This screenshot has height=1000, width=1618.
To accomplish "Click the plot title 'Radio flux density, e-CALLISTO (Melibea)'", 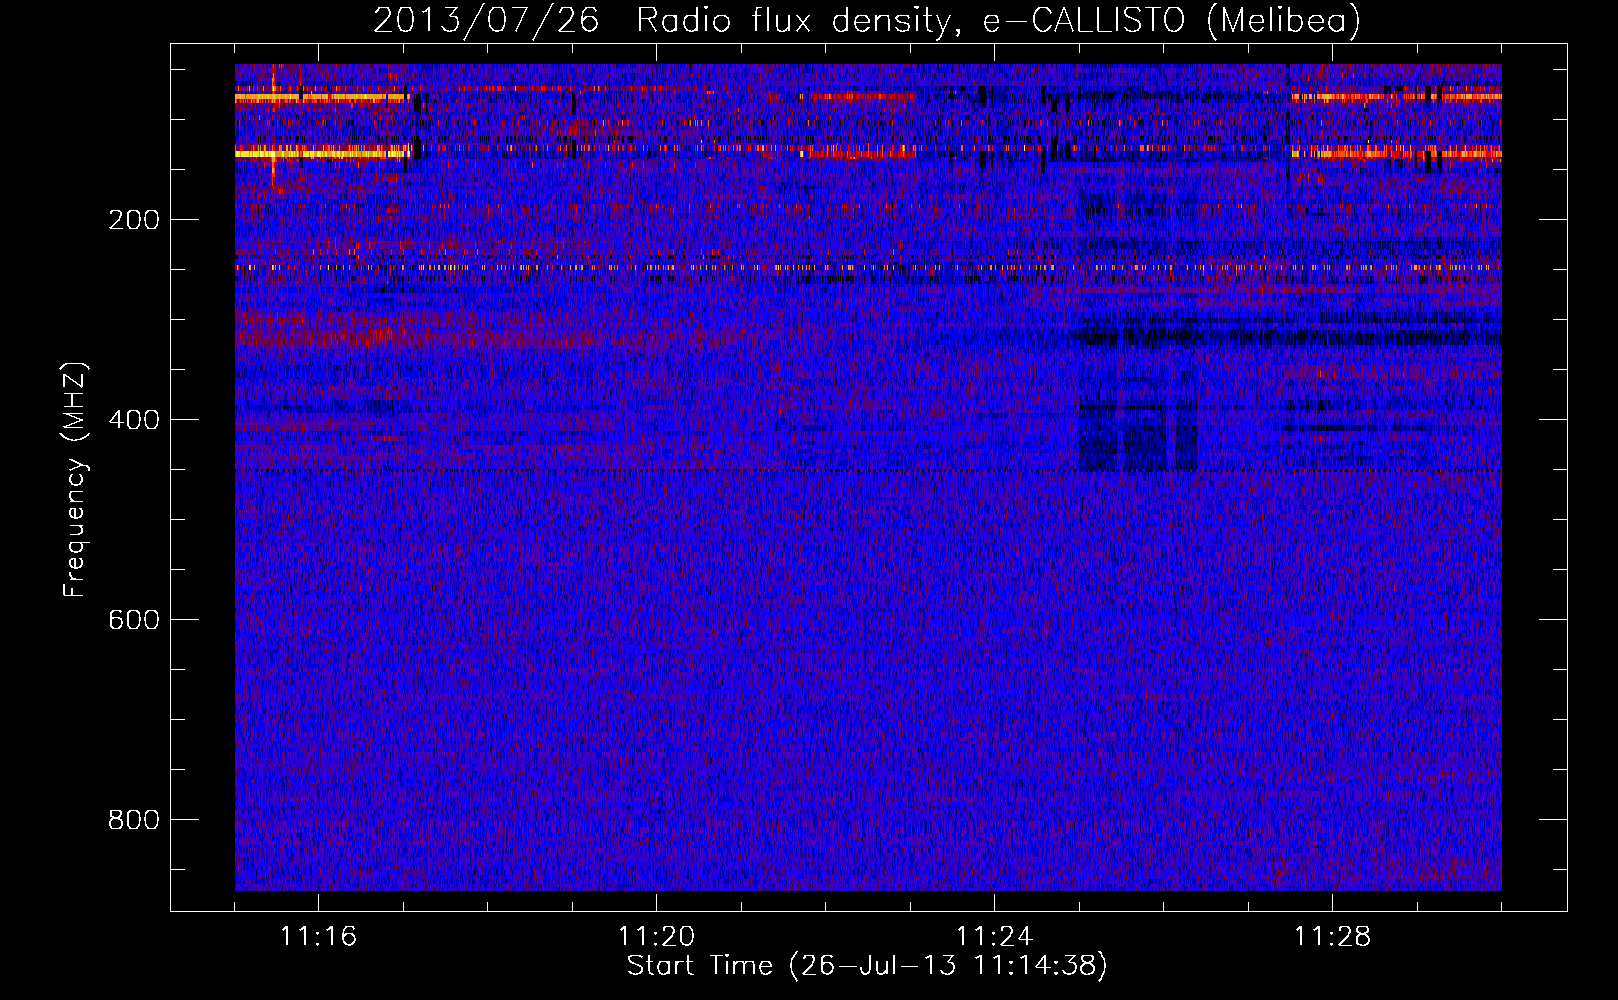I will [x=998, y=20].
